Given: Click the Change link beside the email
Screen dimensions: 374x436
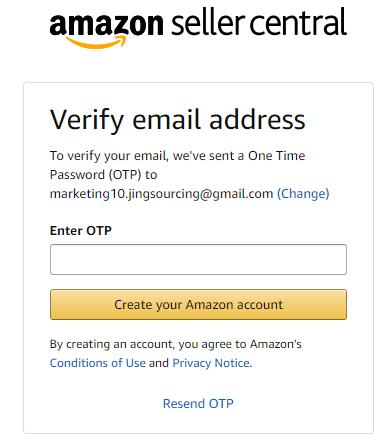Looking at the screenshot, I should coord(303,193).
